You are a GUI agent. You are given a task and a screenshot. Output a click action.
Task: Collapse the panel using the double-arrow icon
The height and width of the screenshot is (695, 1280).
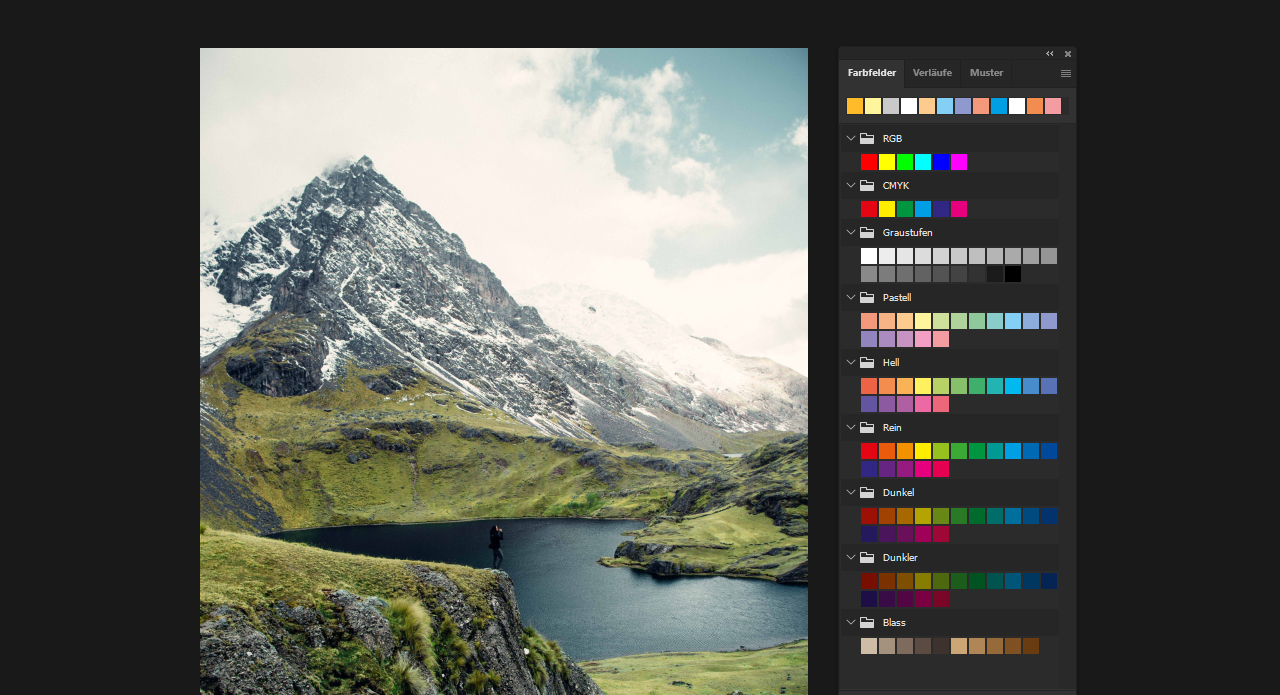[x=1050, y=54]
